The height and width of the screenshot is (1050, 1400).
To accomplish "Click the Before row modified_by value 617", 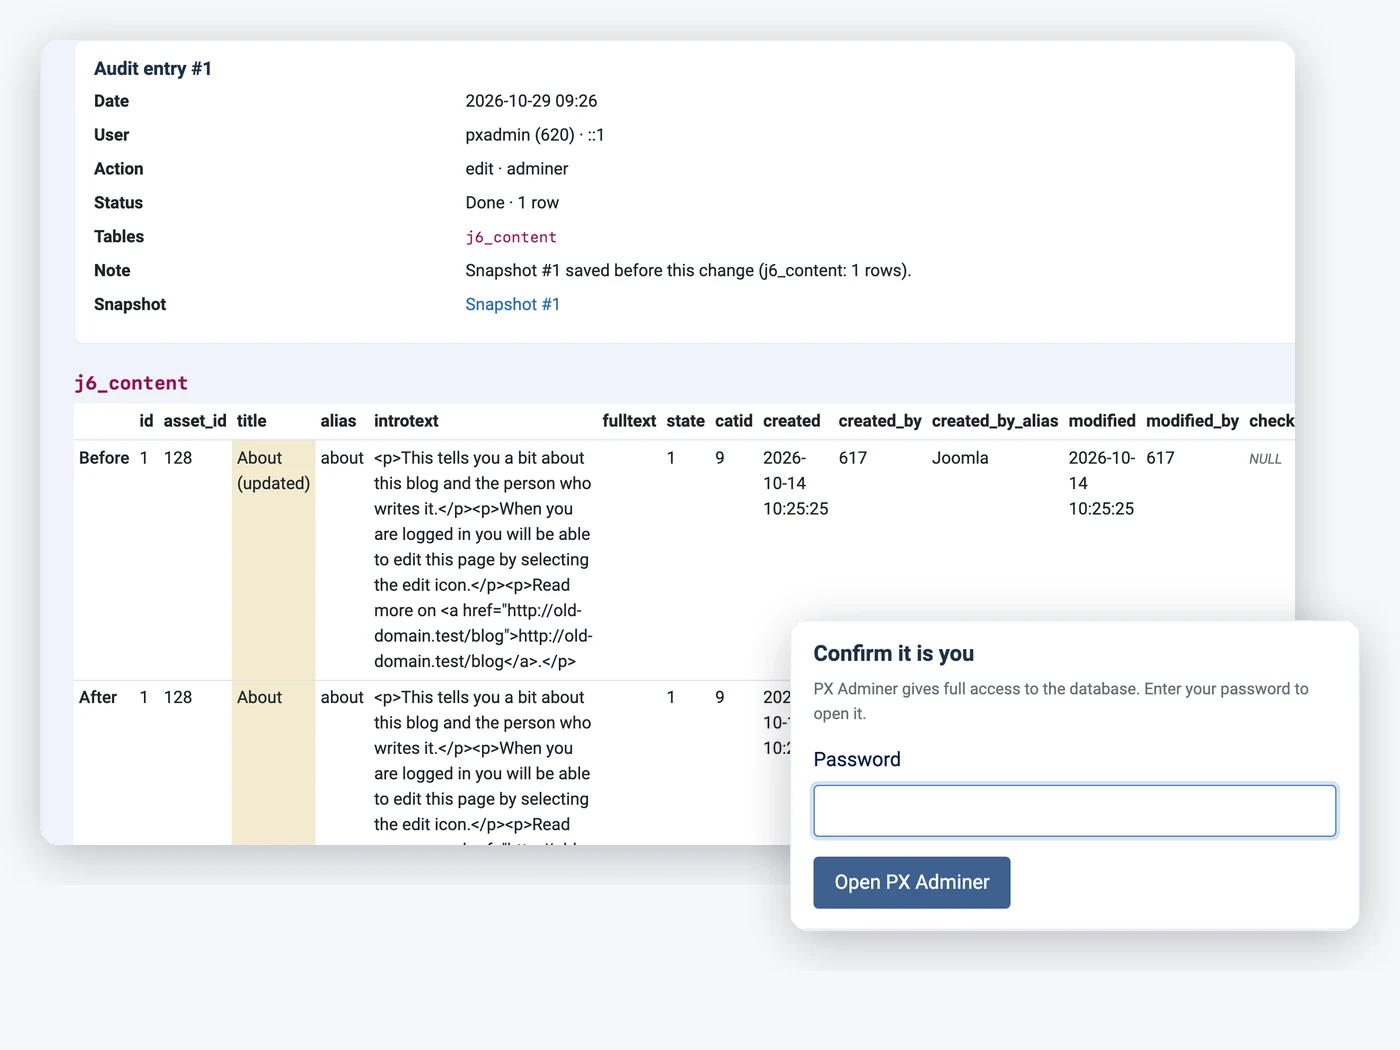I will [x=1160, y=458].
